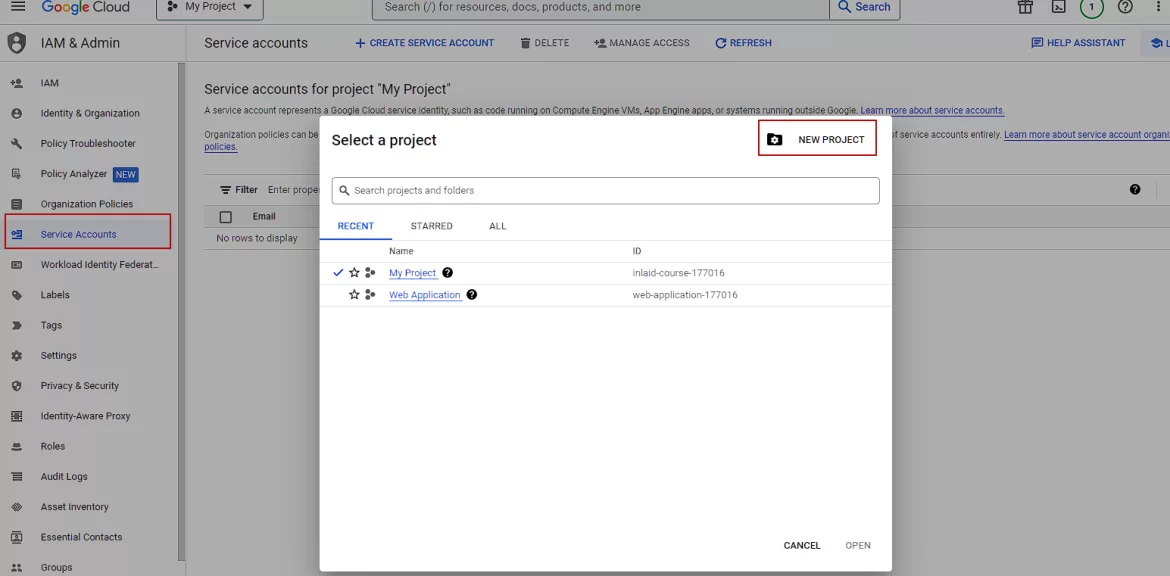Switch to the STARRED tab
Image resolution: width=1170 pixels, height=576 pixels.
(x=431, y=226)
